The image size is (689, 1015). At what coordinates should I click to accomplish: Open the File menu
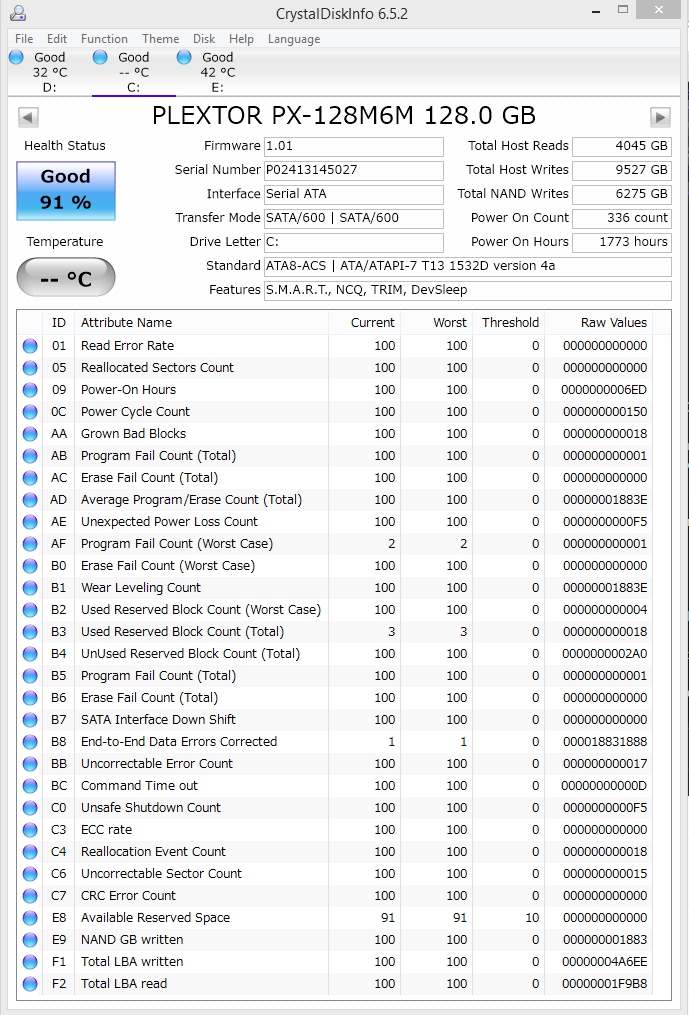click(24, 39)
